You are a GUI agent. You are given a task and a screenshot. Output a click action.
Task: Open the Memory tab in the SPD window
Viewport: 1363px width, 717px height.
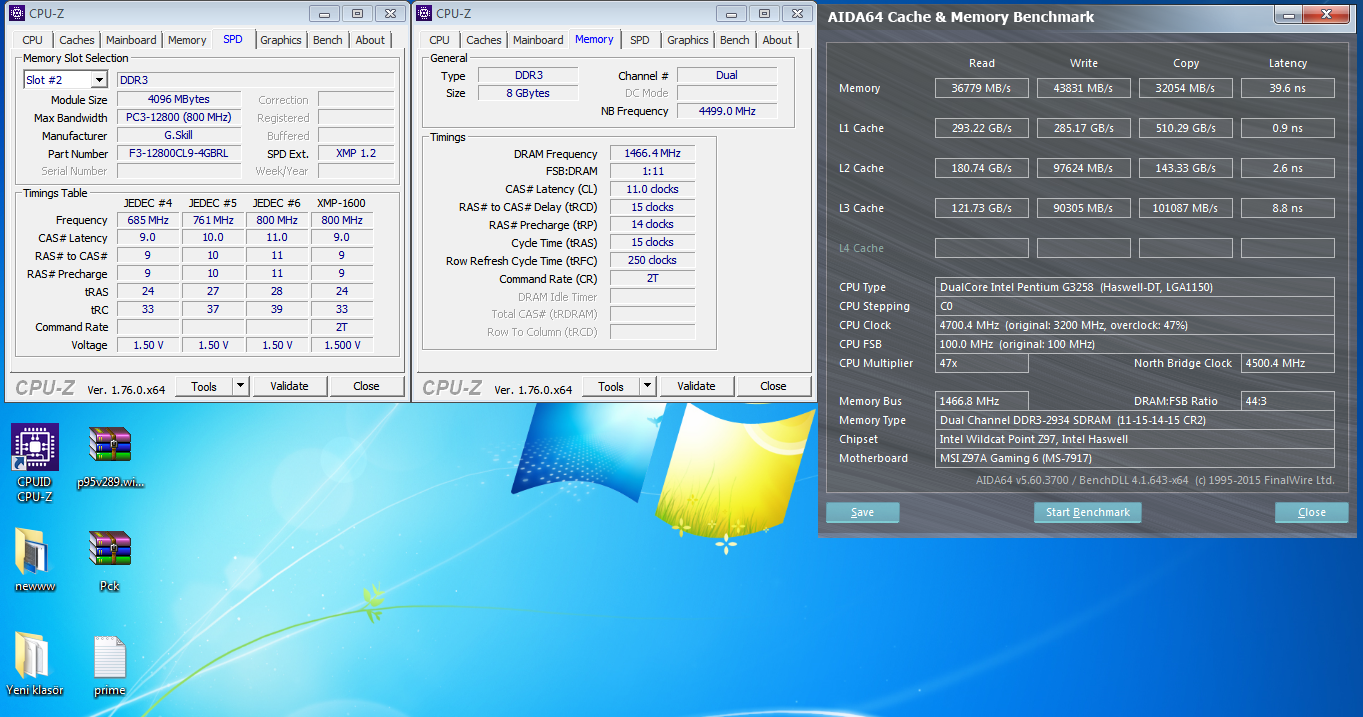tap(187, 40)
